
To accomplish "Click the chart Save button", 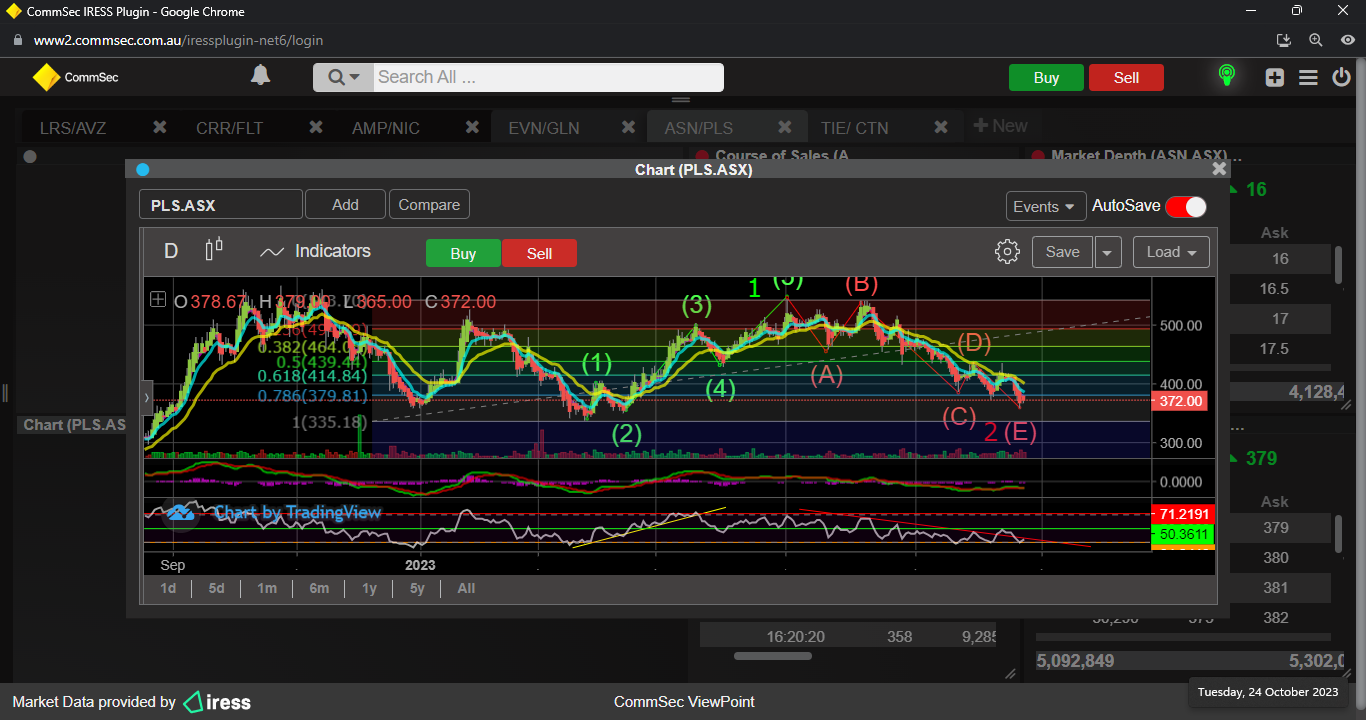I will [x=1062, y=252].
